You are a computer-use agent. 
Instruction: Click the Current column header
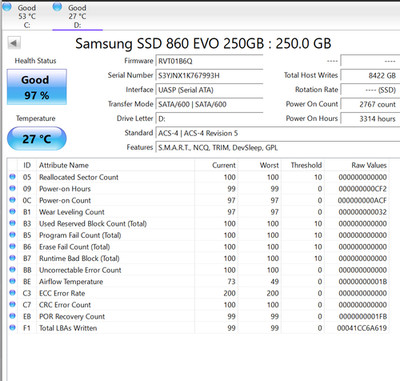click(217, 165)
